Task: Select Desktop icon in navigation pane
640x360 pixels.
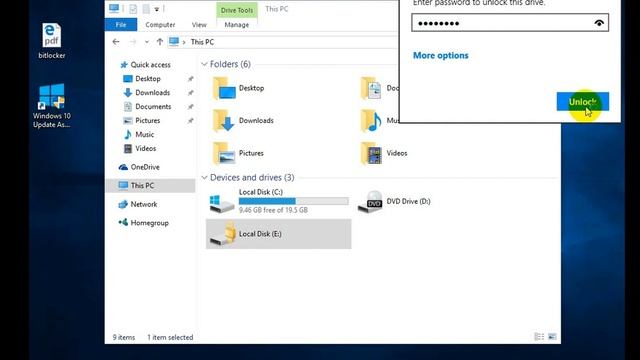Action: click(128, 79)
